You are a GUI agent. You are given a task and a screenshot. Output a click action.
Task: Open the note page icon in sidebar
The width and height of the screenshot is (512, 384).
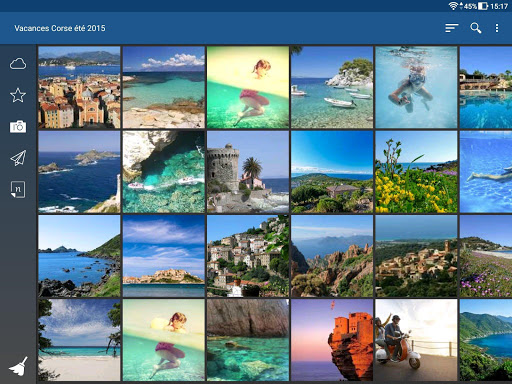pyautogui.click(x=18, y=189)
